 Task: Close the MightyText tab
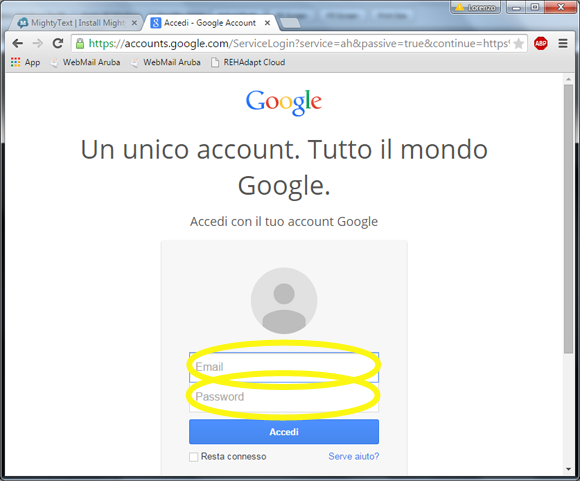click(x=134, y=23)
